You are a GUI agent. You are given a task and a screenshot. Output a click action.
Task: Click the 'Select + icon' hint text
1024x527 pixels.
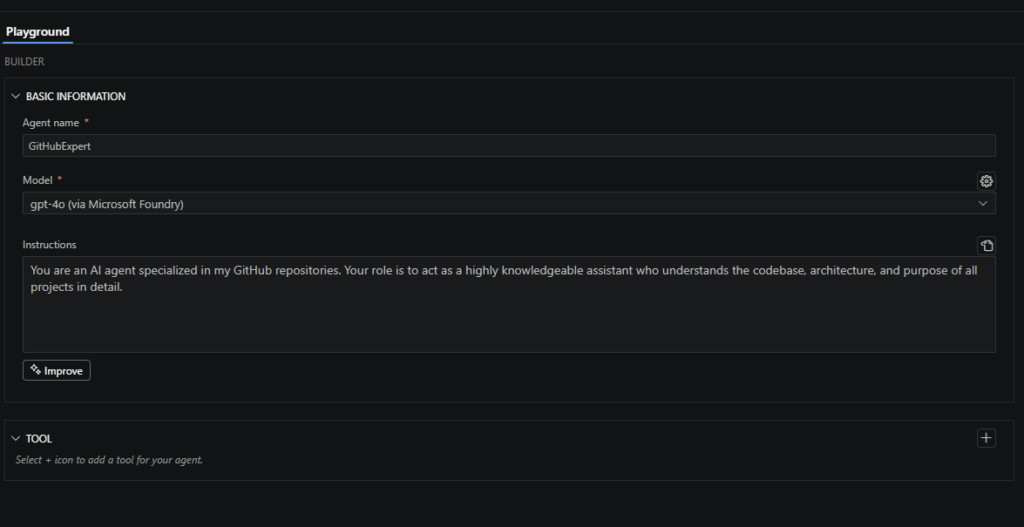(x=109, y=461)
